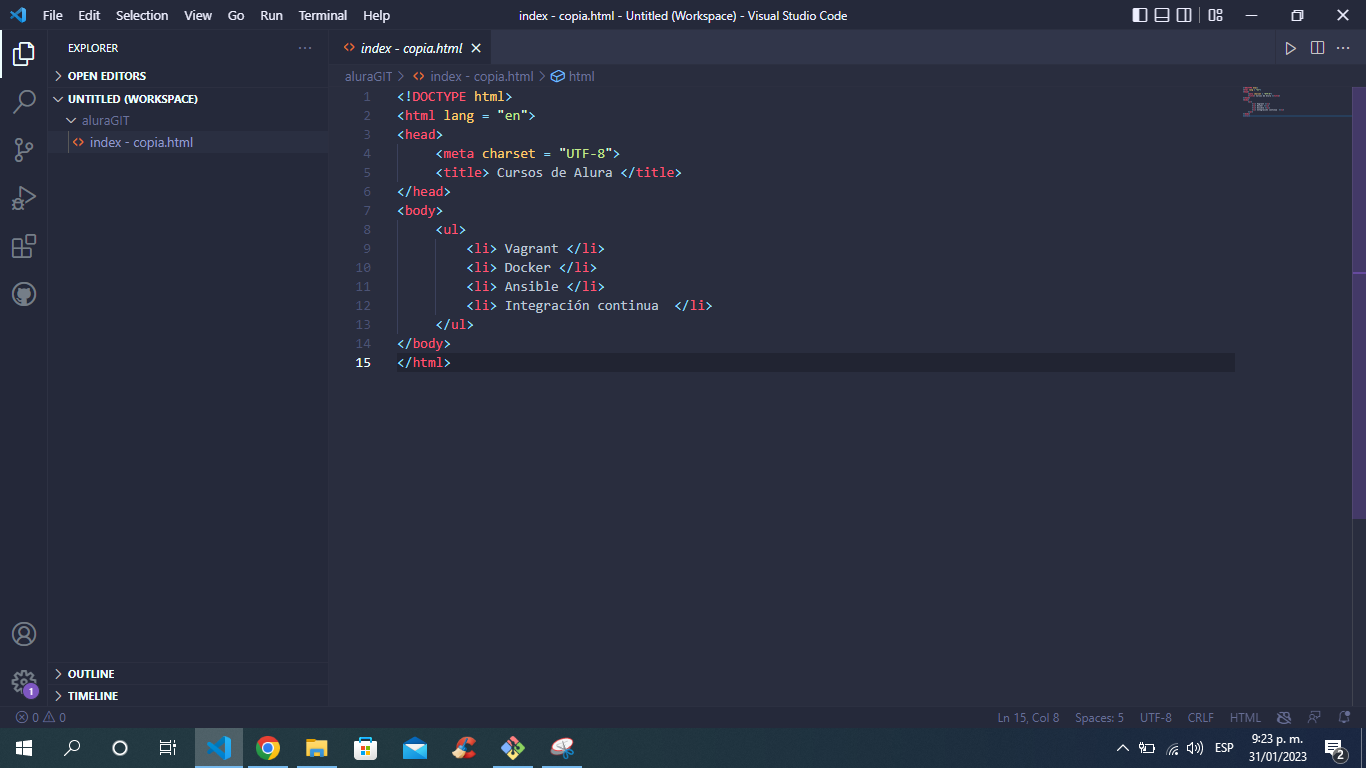Open the Search view in activity bar
Screen dimensions: 1366x768
24,102
